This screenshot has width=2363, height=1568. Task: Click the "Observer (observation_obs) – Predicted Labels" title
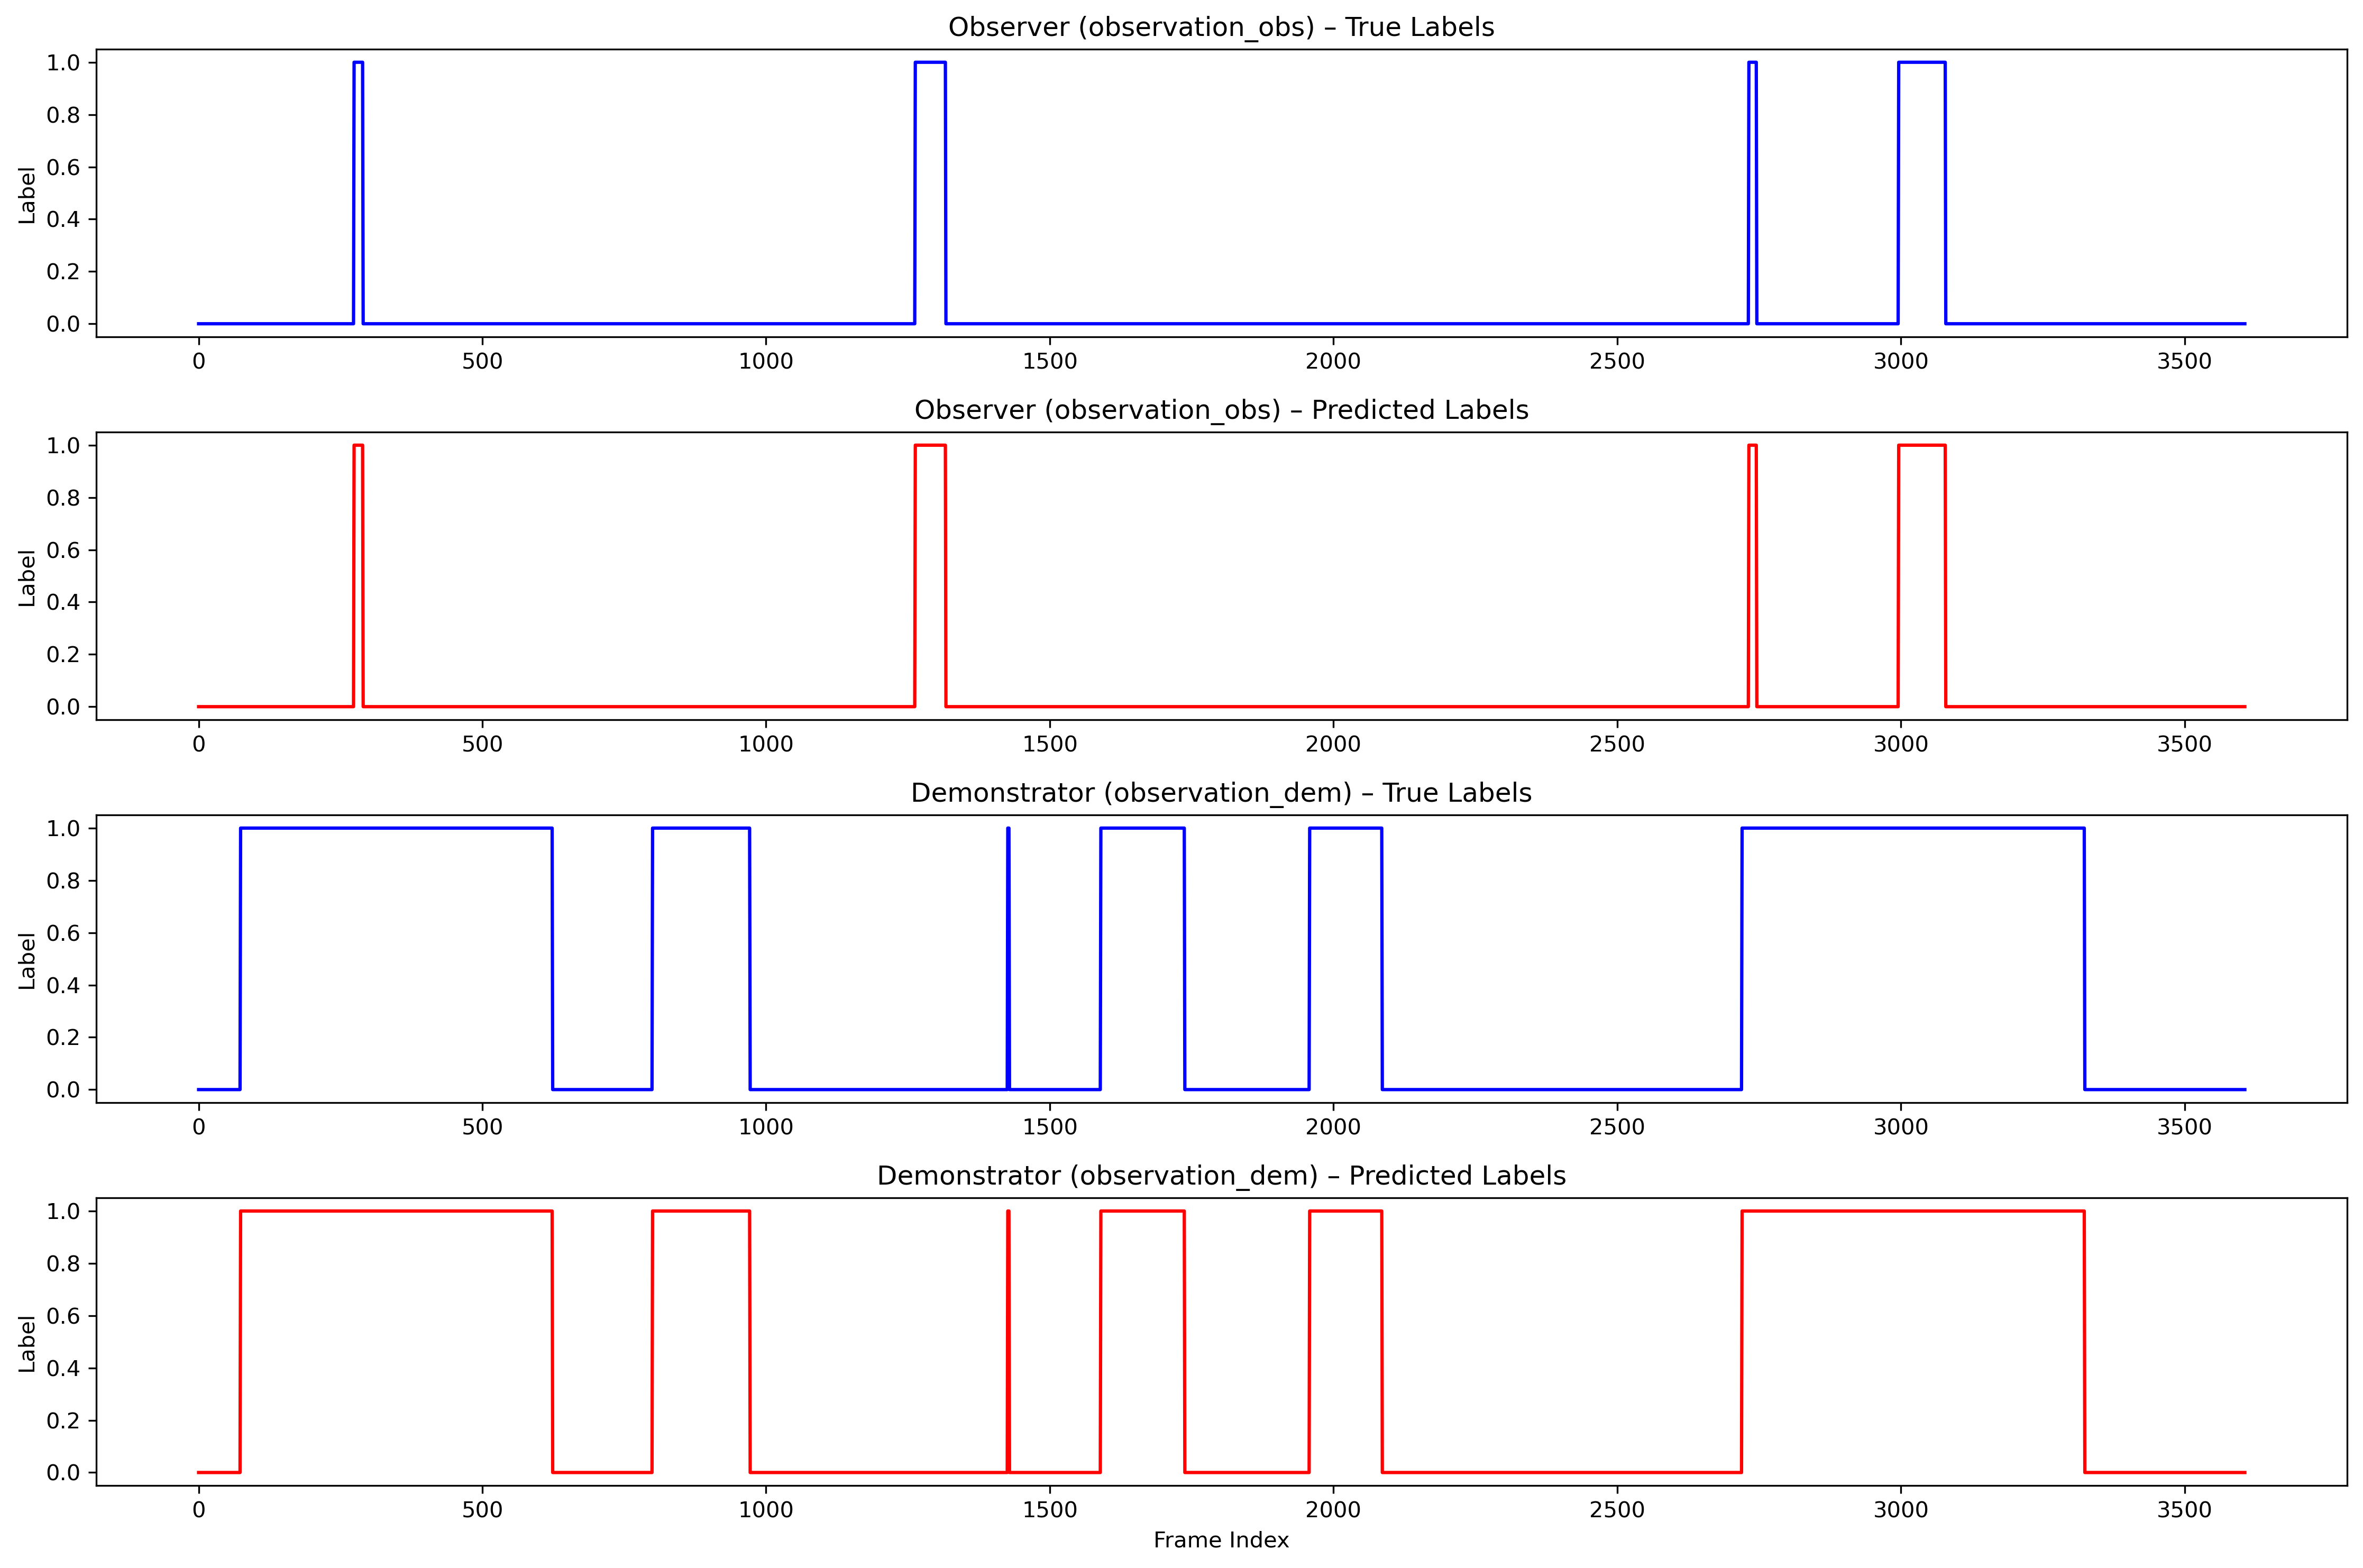pos(1221,410)
